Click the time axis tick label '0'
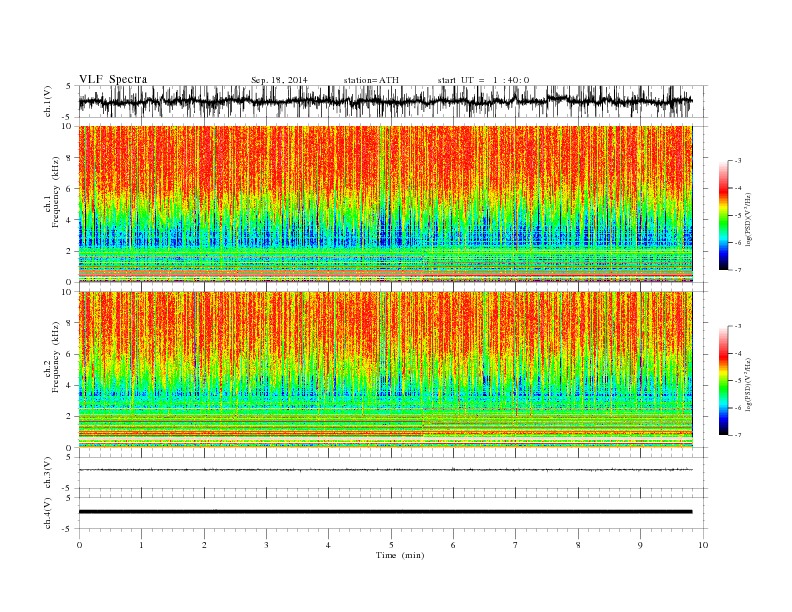 click(x=79, y=545)
